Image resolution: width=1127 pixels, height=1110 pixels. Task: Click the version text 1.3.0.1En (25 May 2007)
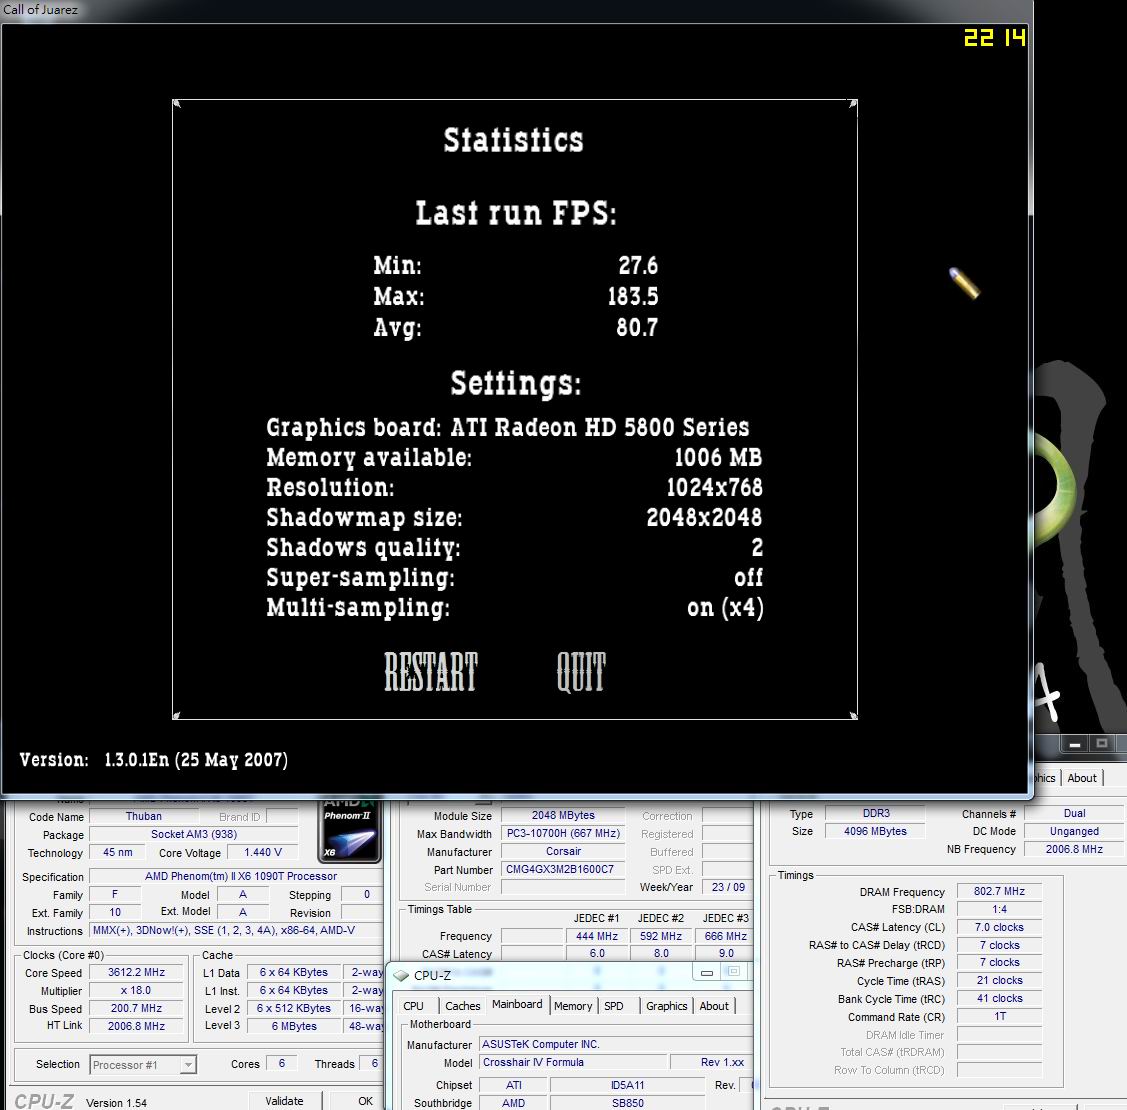(196, 760)
